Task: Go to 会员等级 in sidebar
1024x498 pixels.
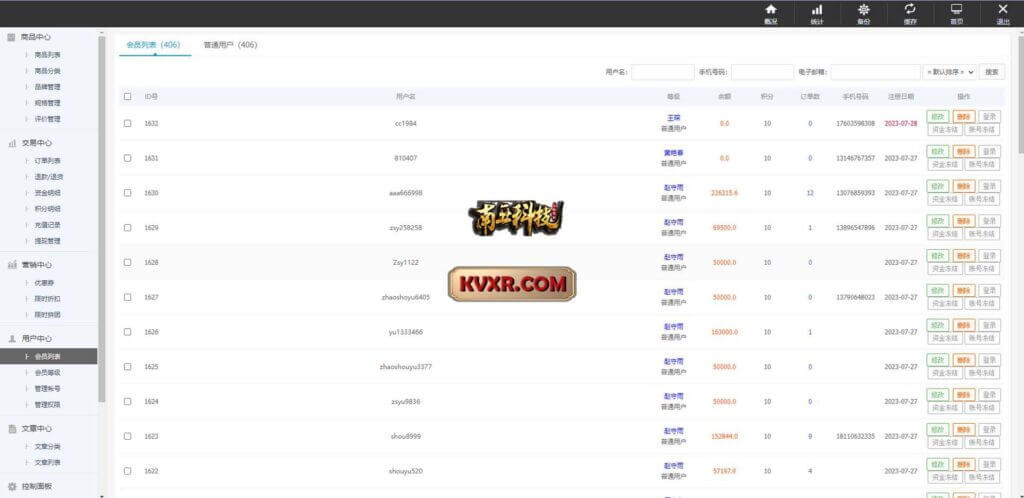Action: (x=48, y=372)
